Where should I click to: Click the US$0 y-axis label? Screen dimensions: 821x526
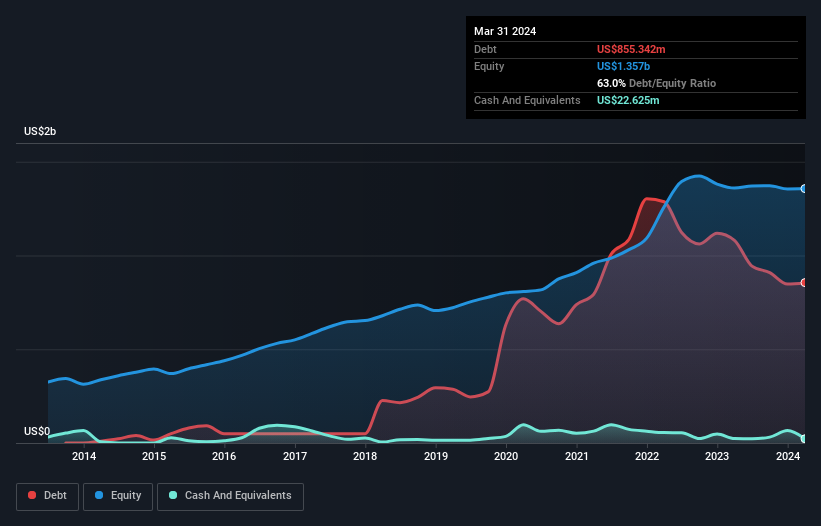[x=37, y=431]
